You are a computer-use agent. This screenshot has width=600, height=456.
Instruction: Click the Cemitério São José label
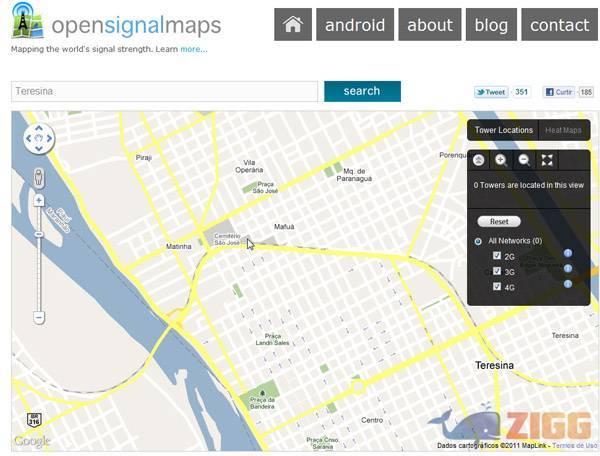227,239
